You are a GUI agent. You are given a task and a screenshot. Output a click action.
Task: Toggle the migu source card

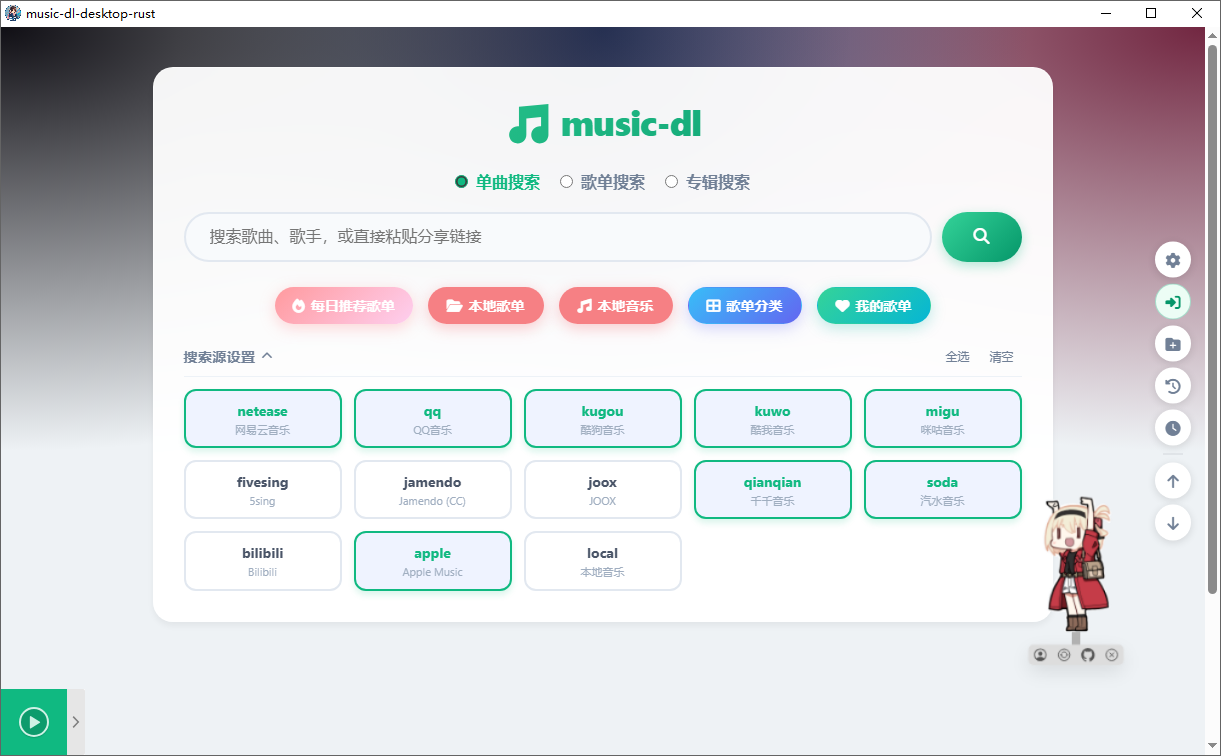tap(943, 419)
